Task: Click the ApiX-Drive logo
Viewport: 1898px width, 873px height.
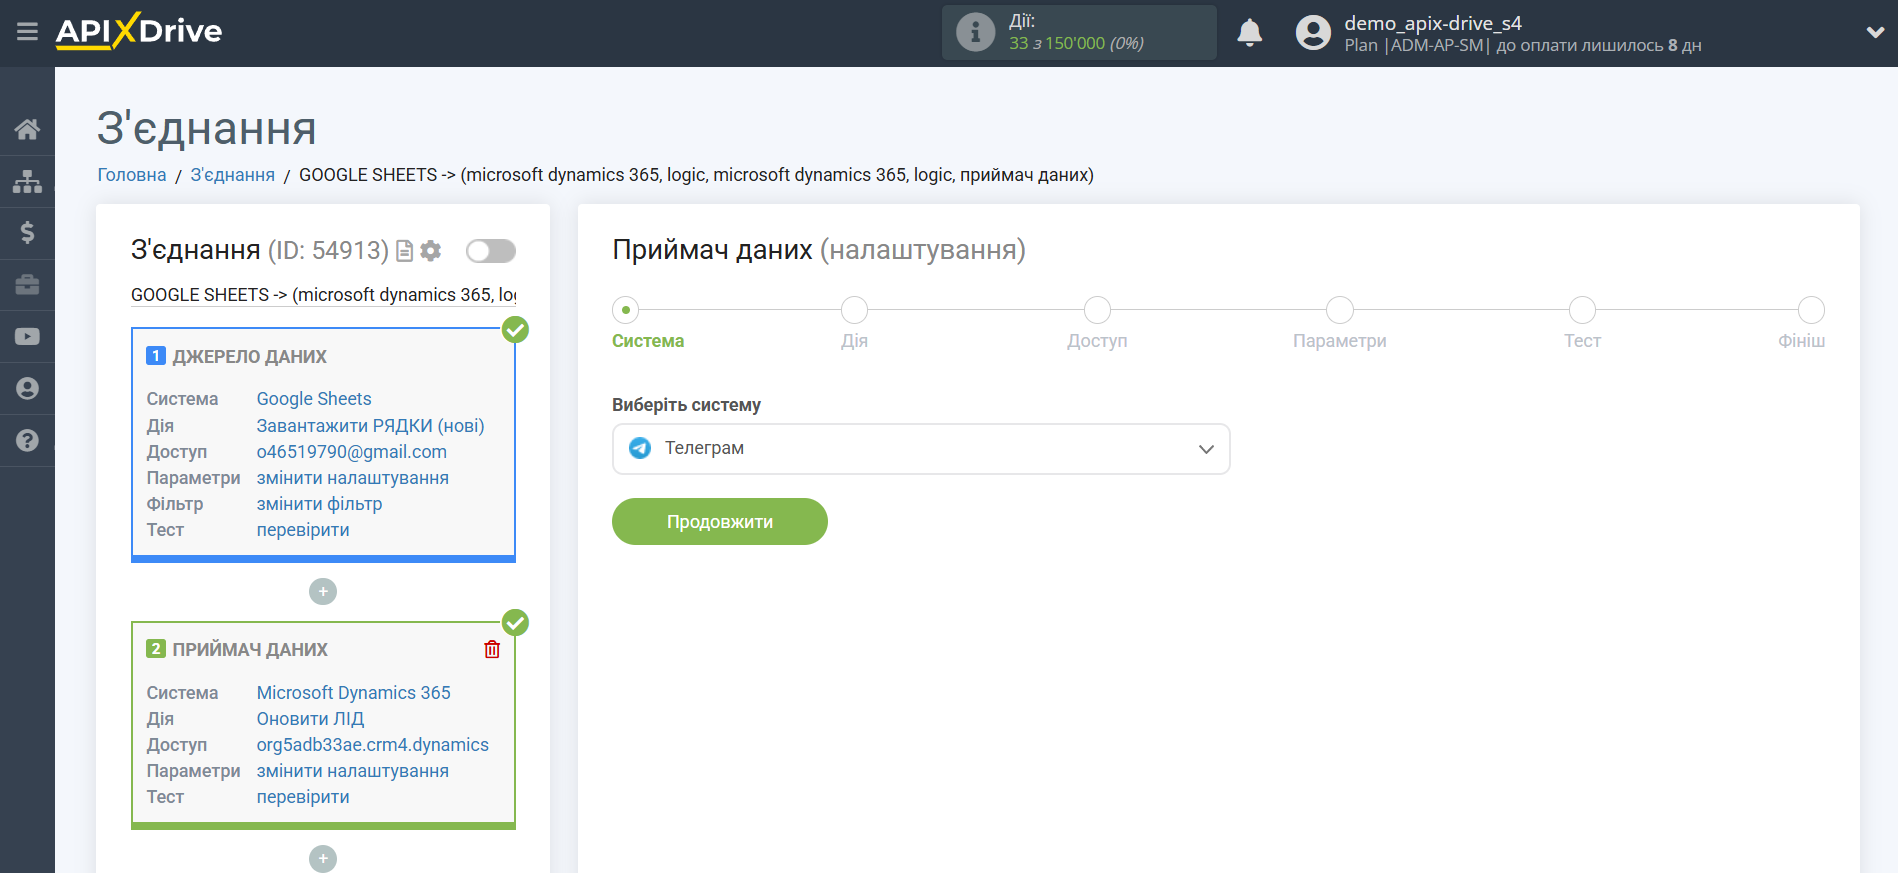Action: 139,31
